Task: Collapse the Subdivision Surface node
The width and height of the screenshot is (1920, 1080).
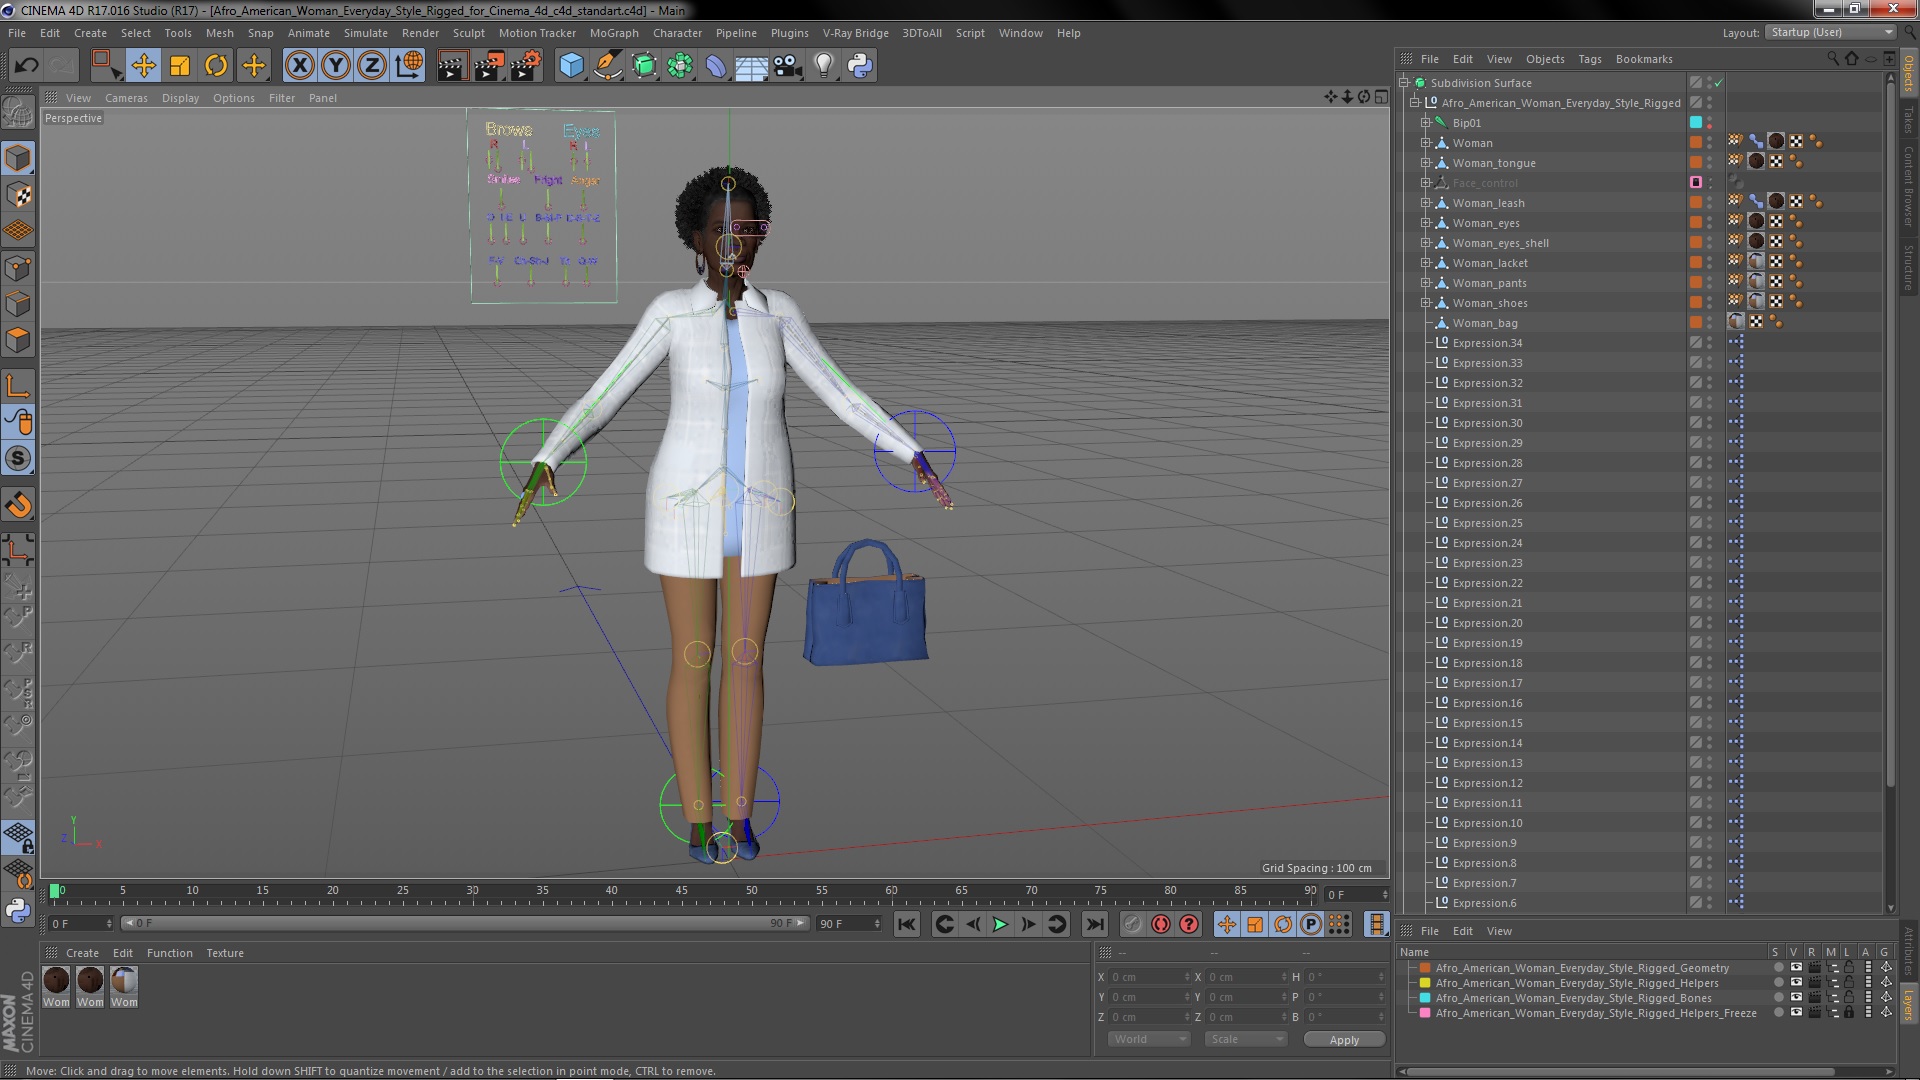Action: 1404,83
